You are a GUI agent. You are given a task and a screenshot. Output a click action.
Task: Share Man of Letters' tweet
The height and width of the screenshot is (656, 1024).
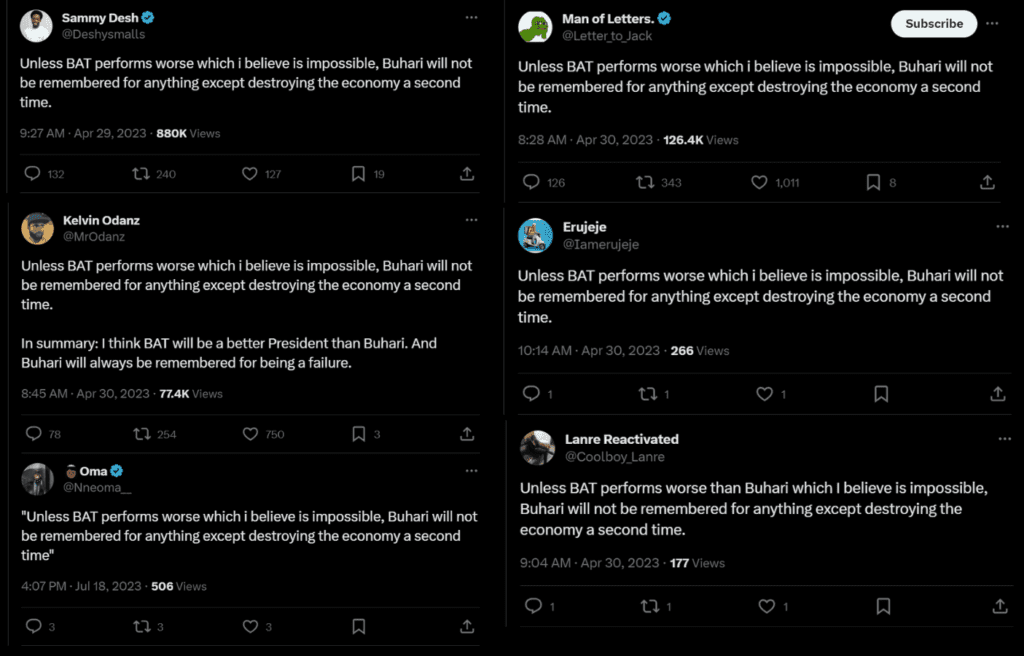987,182
